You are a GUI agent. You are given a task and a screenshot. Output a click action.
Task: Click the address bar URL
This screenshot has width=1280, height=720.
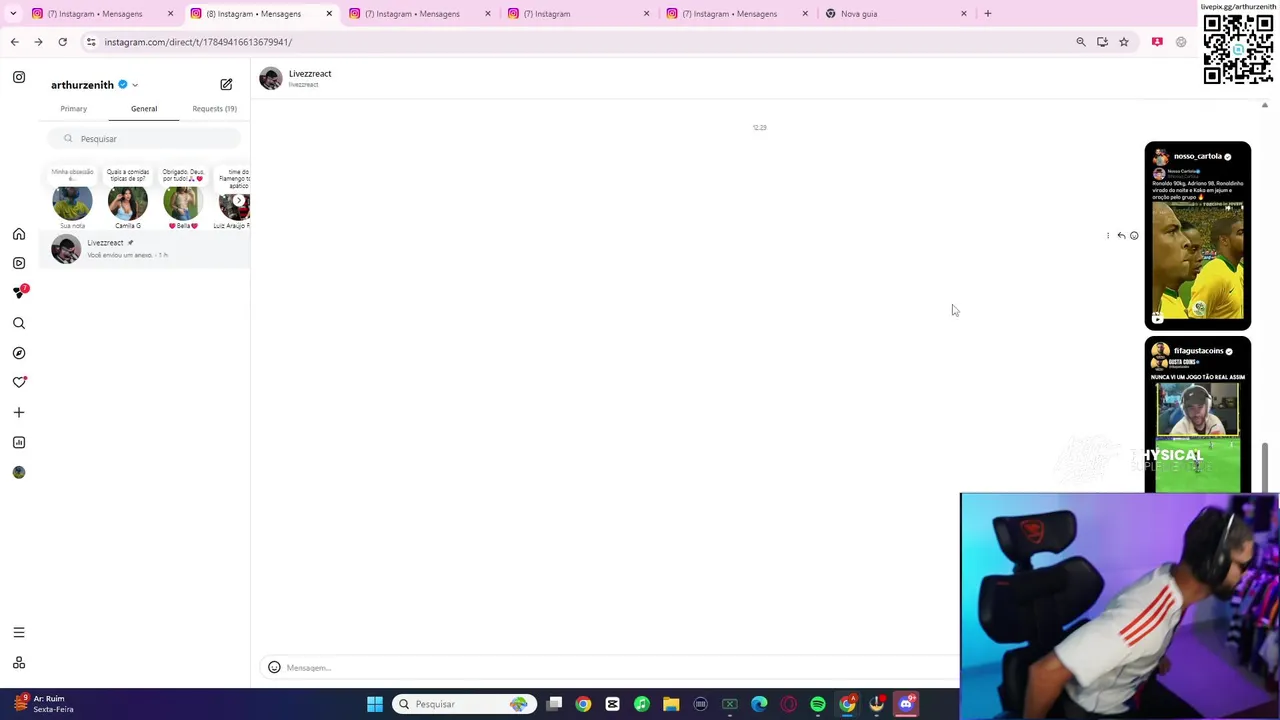click(x=198, y=42)
